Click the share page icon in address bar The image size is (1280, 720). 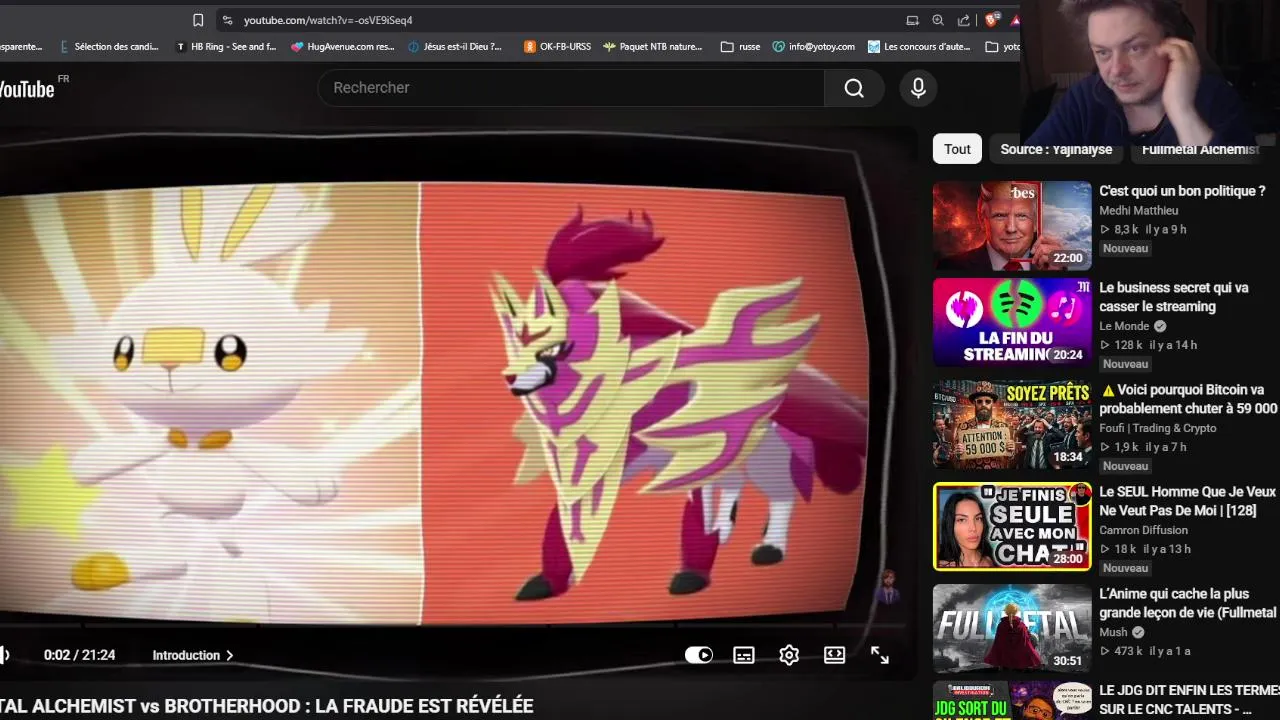(x=964, y=20)
